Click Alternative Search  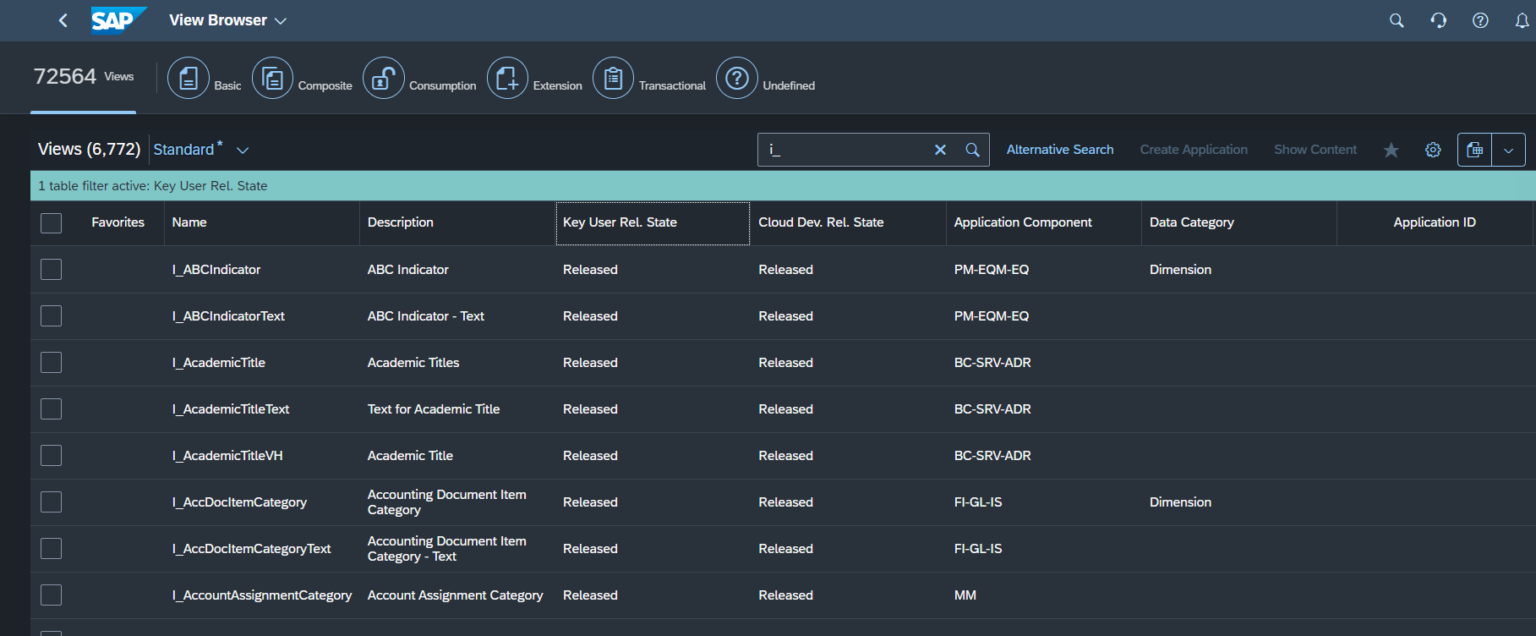pos(1059,149)
